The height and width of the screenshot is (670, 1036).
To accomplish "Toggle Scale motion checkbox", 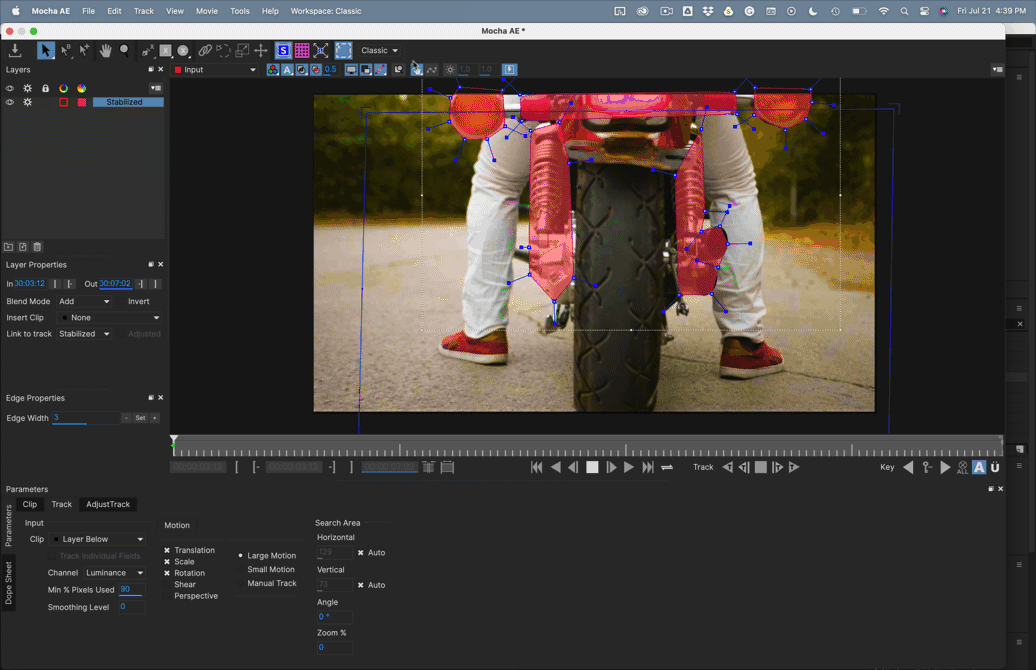I will (x=167, y=562).
